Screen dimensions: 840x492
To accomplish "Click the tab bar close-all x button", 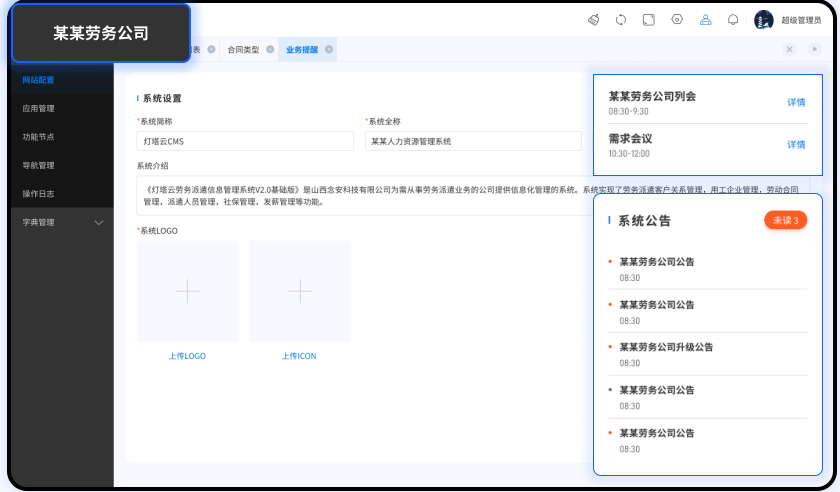I will pyautogui.click(x=789, y=49).
